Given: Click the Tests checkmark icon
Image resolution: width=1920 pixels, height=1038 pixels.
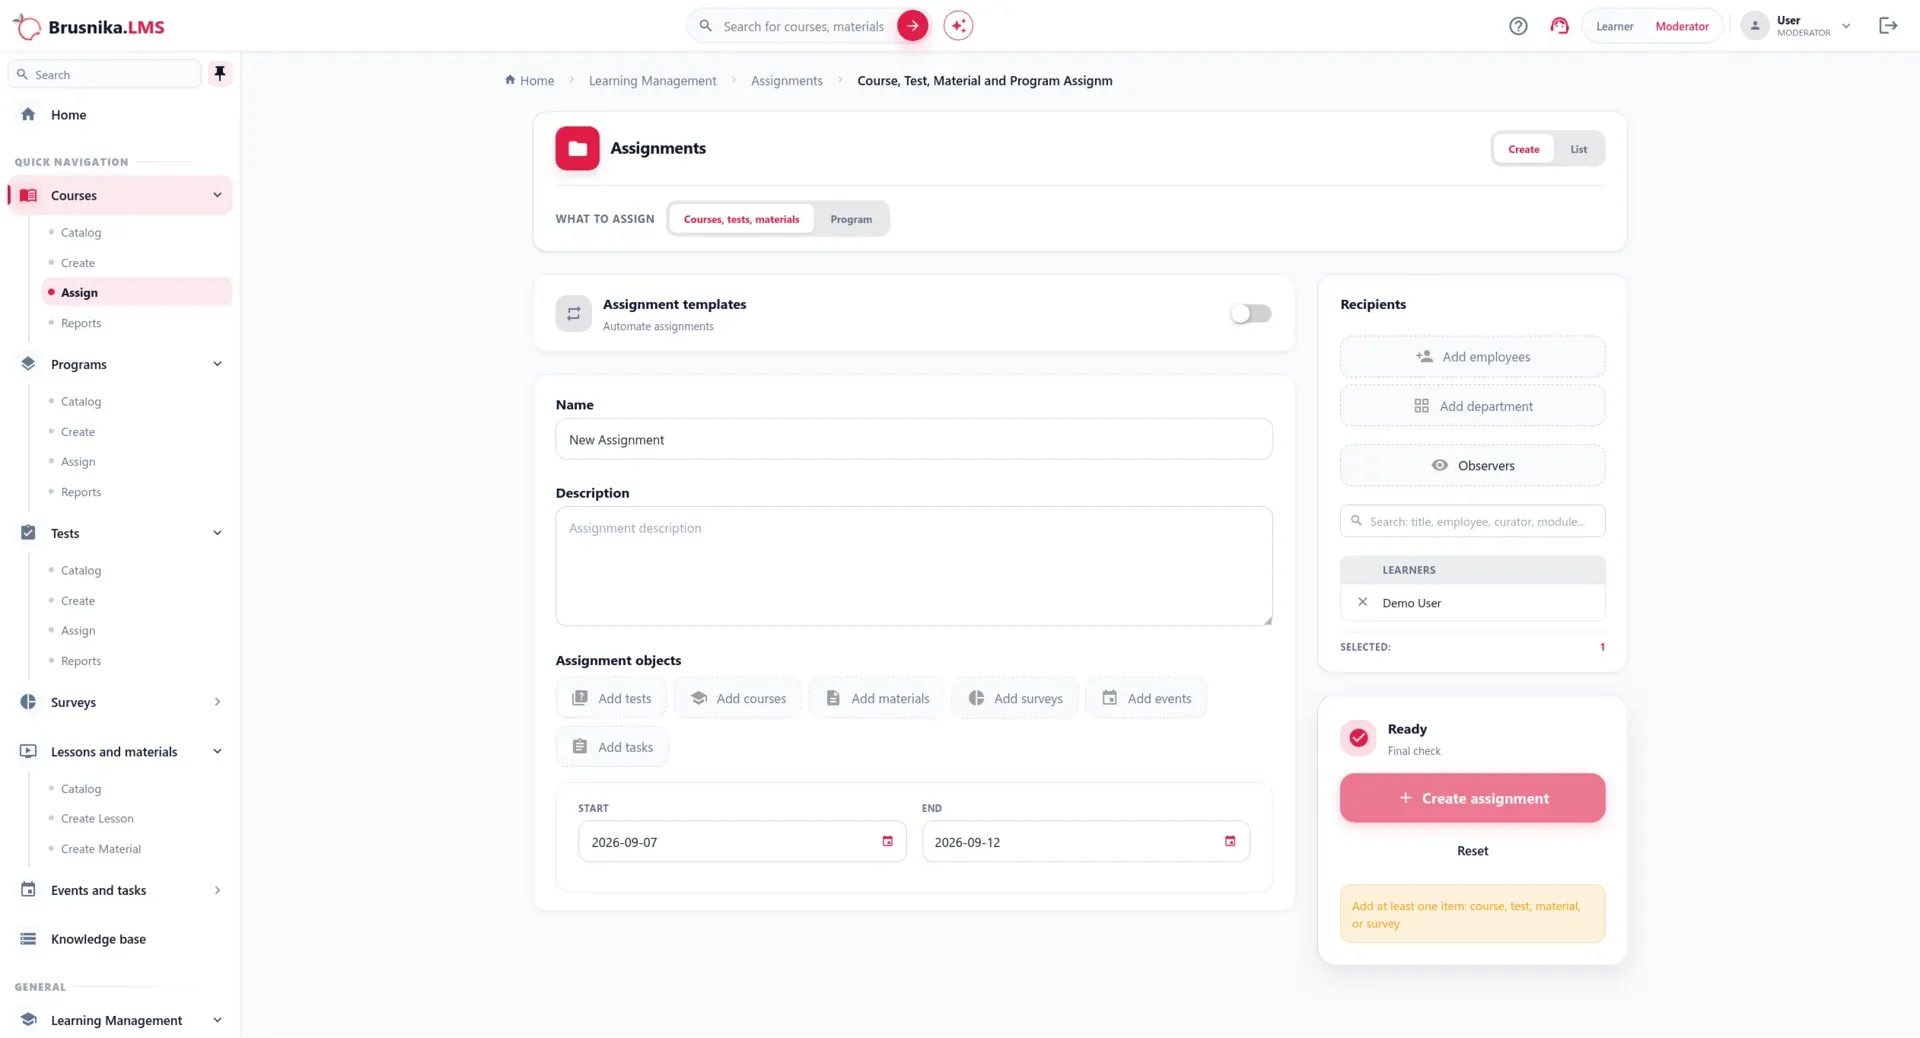Looking at the screenshot, I should pos(28,533).
